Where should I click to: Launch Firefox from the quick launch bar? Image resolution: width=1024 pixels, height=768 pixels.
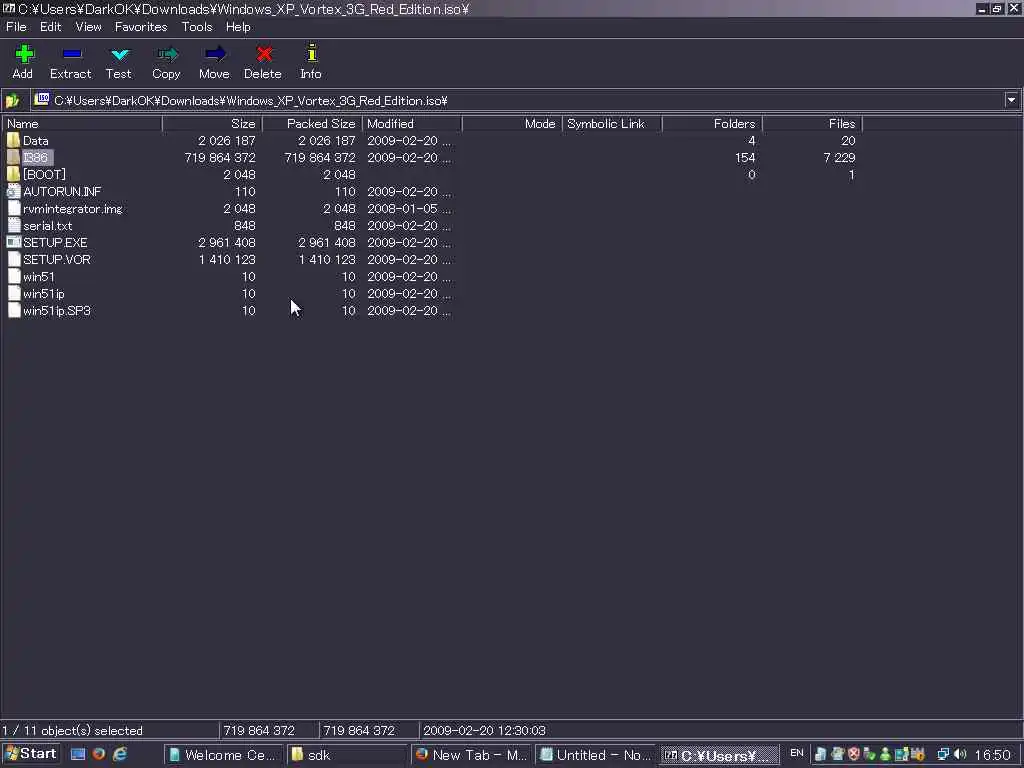click(x=99, y=754)
